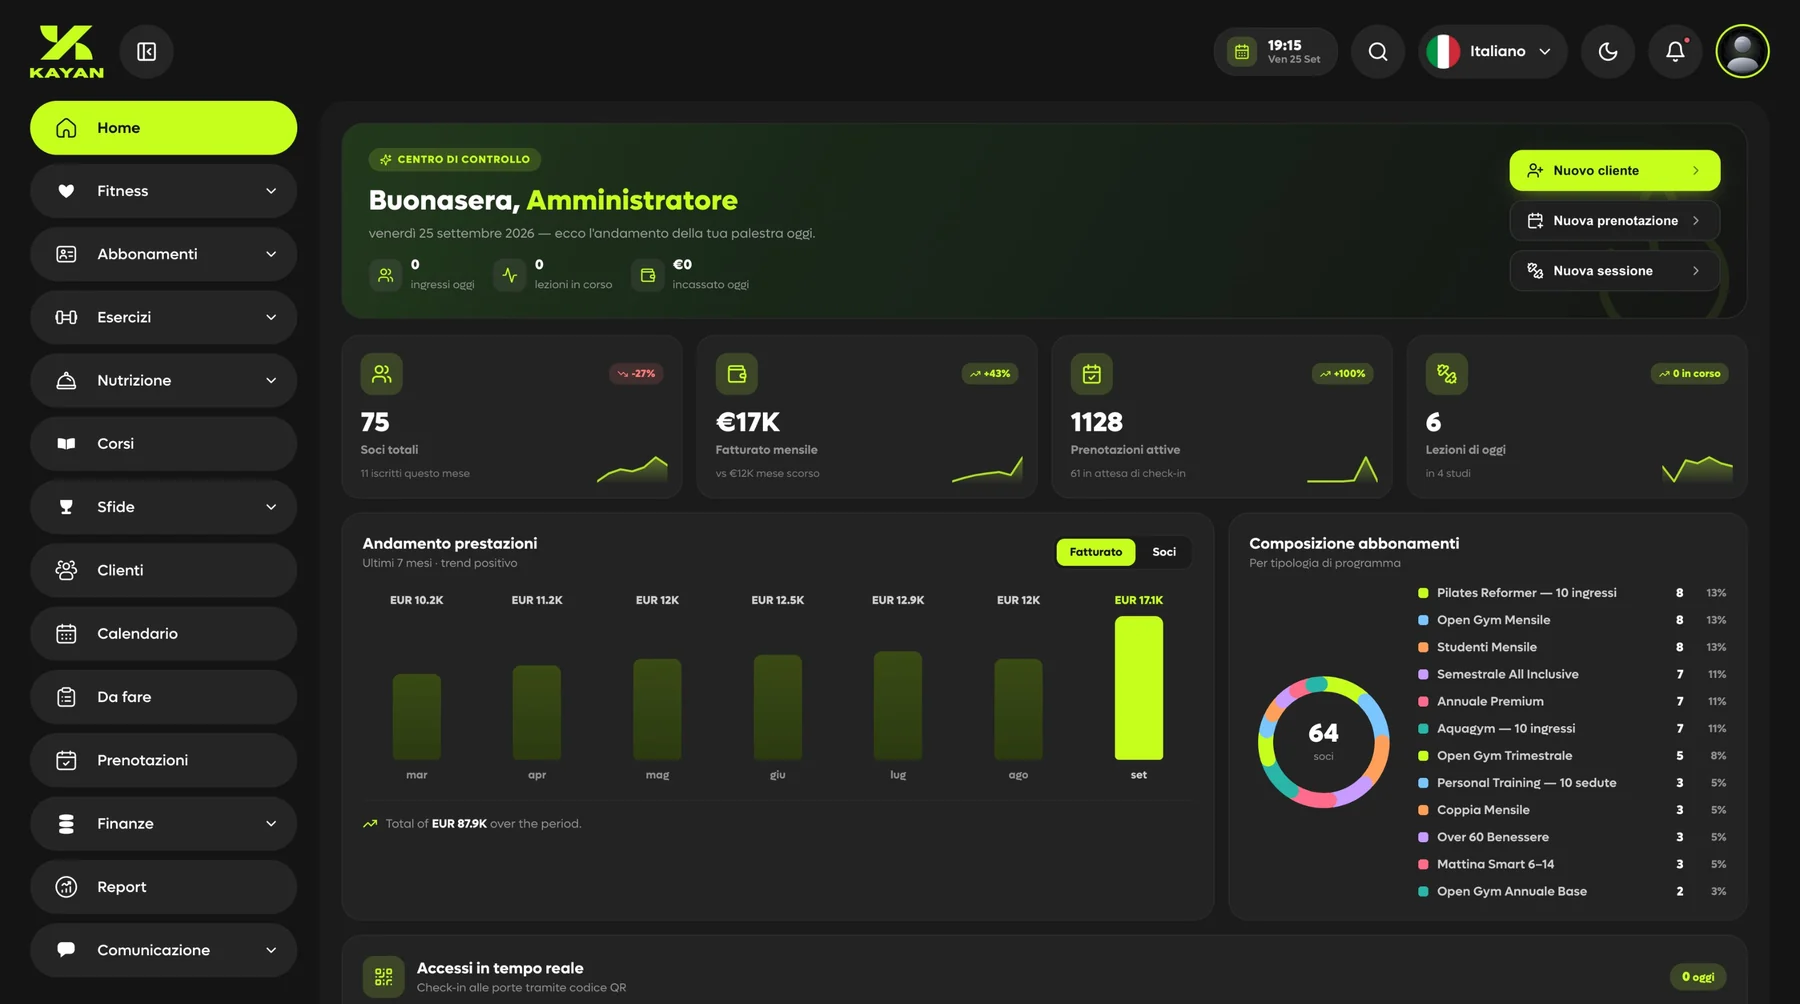Click the calendar icon beside the 19:15 clock
Image resolution: width=1800 pixels, height=1004 pixels.
1242,52
